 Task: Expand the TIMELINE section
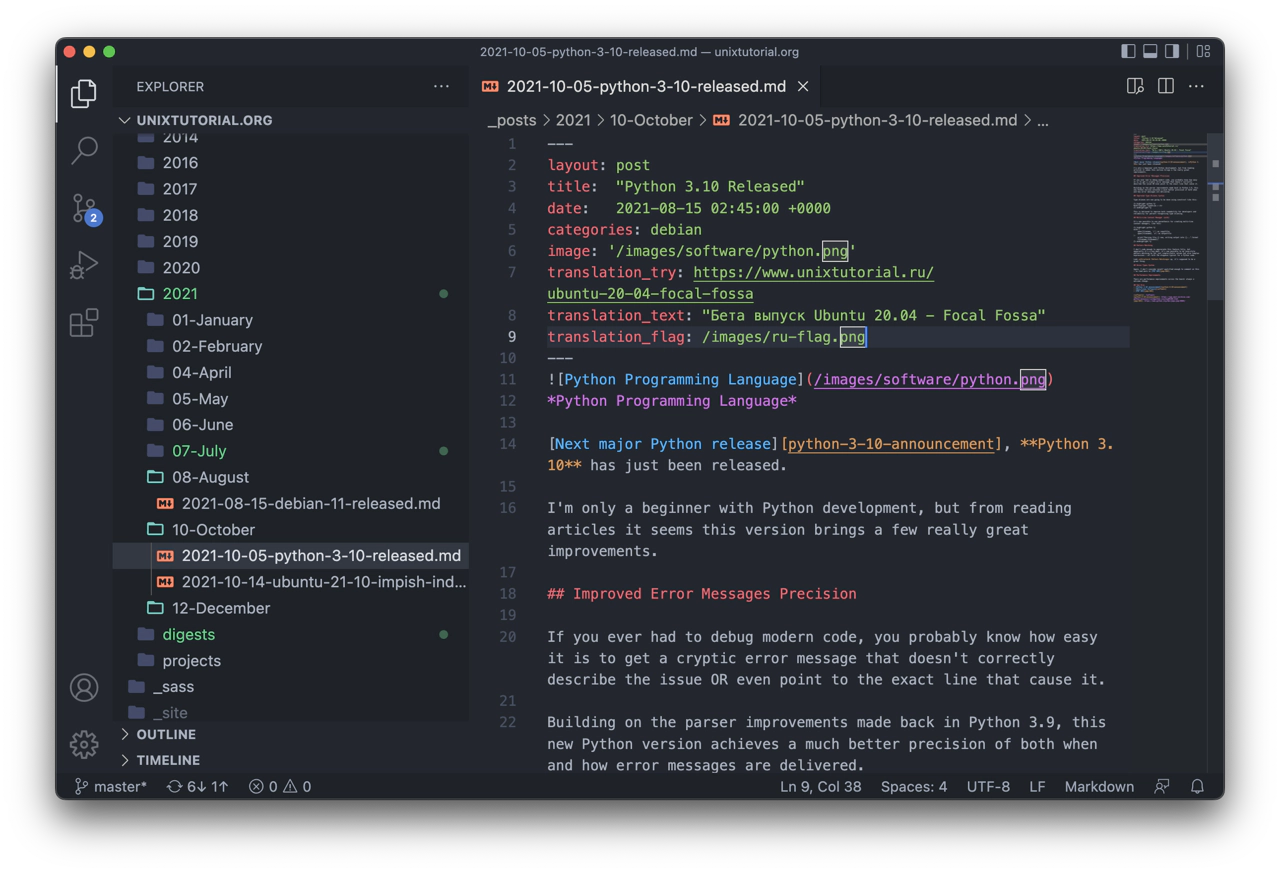291,760
